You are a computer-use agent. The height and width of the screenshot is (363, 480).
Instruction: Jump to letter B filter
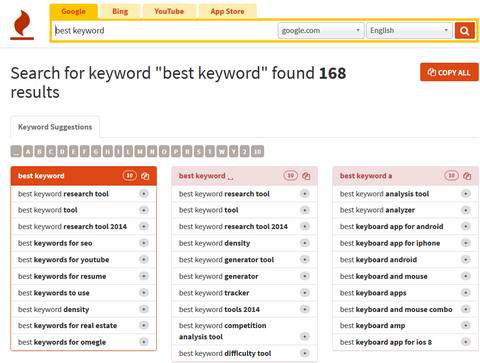[39, 152]
